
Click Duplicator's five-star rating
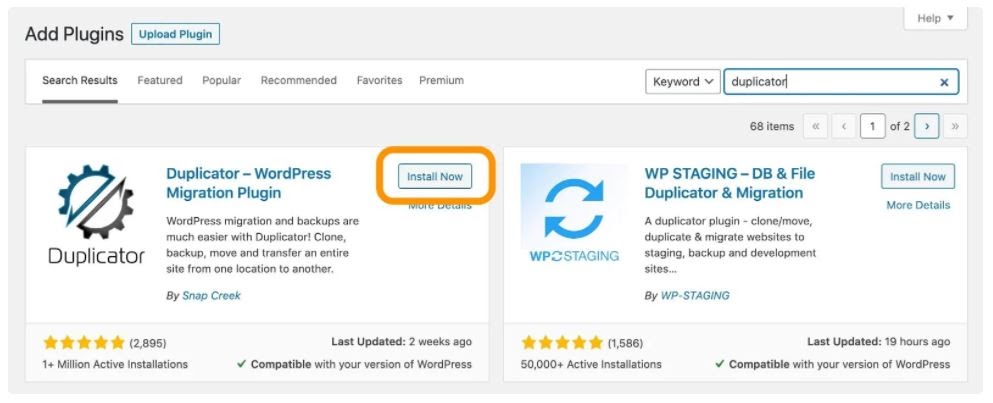(x=84, y=343)
